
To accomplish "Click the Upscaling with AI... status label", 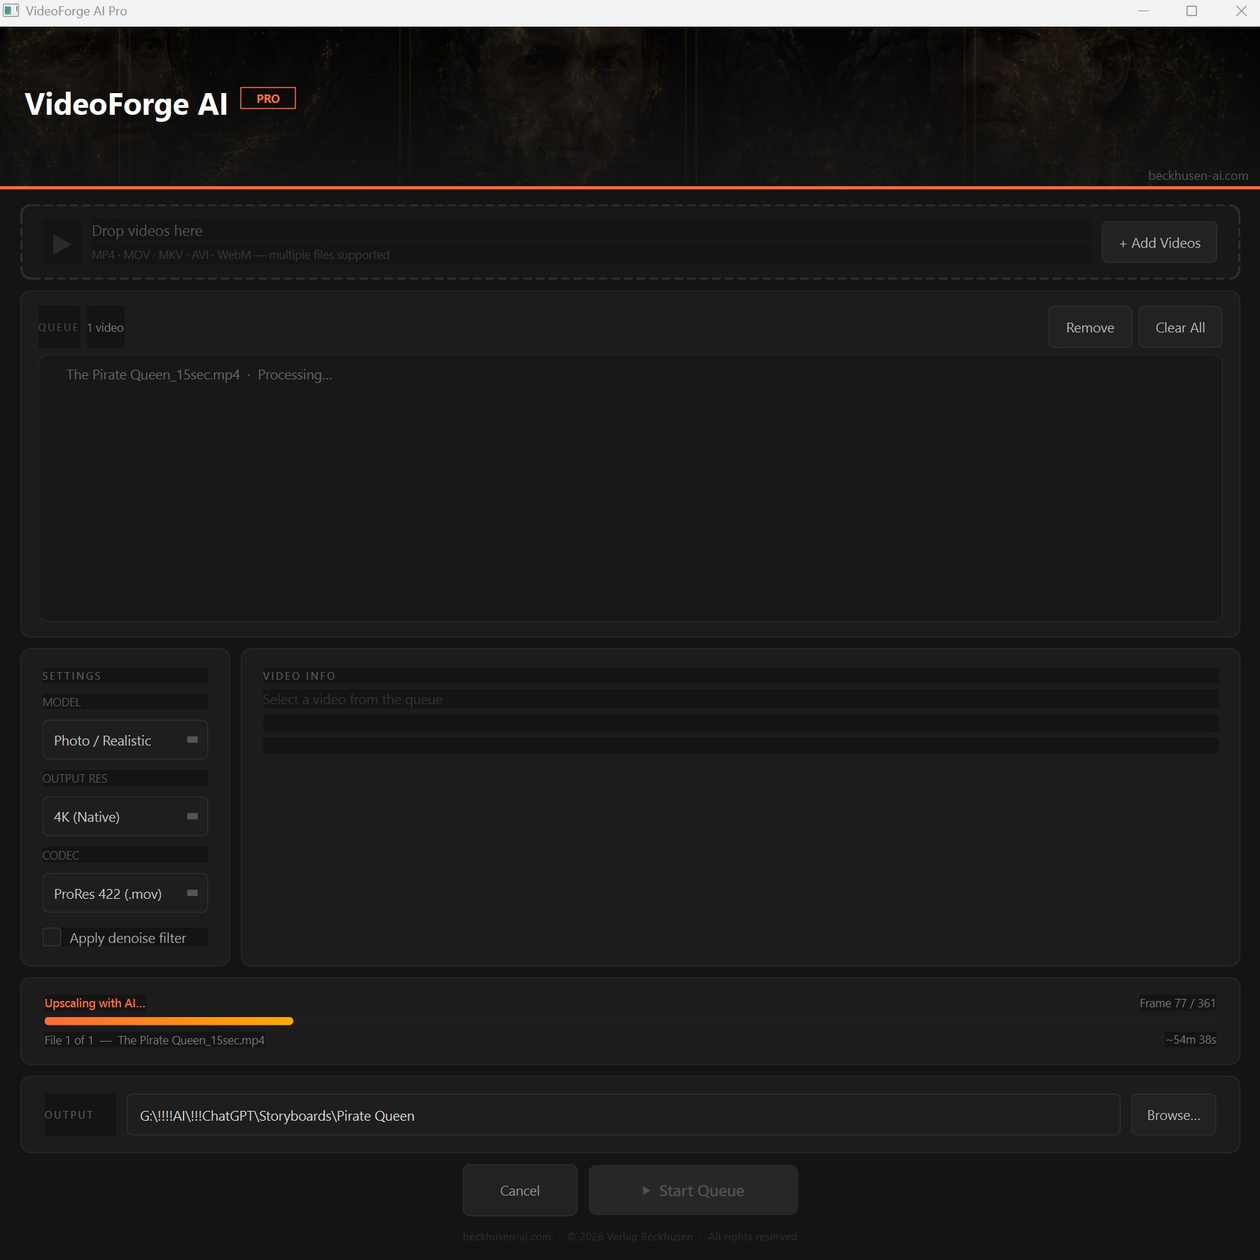I will click(x=95, y=1003).
